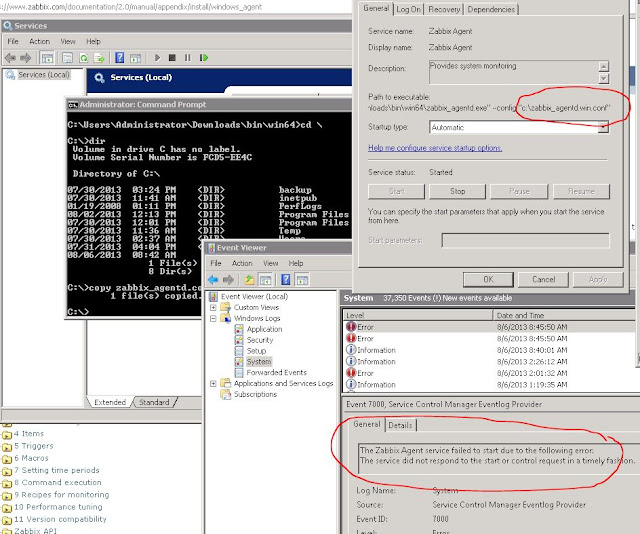Toggle action pane icon in Services toolbar
This screenshot has height=534, width=640.
135,58
